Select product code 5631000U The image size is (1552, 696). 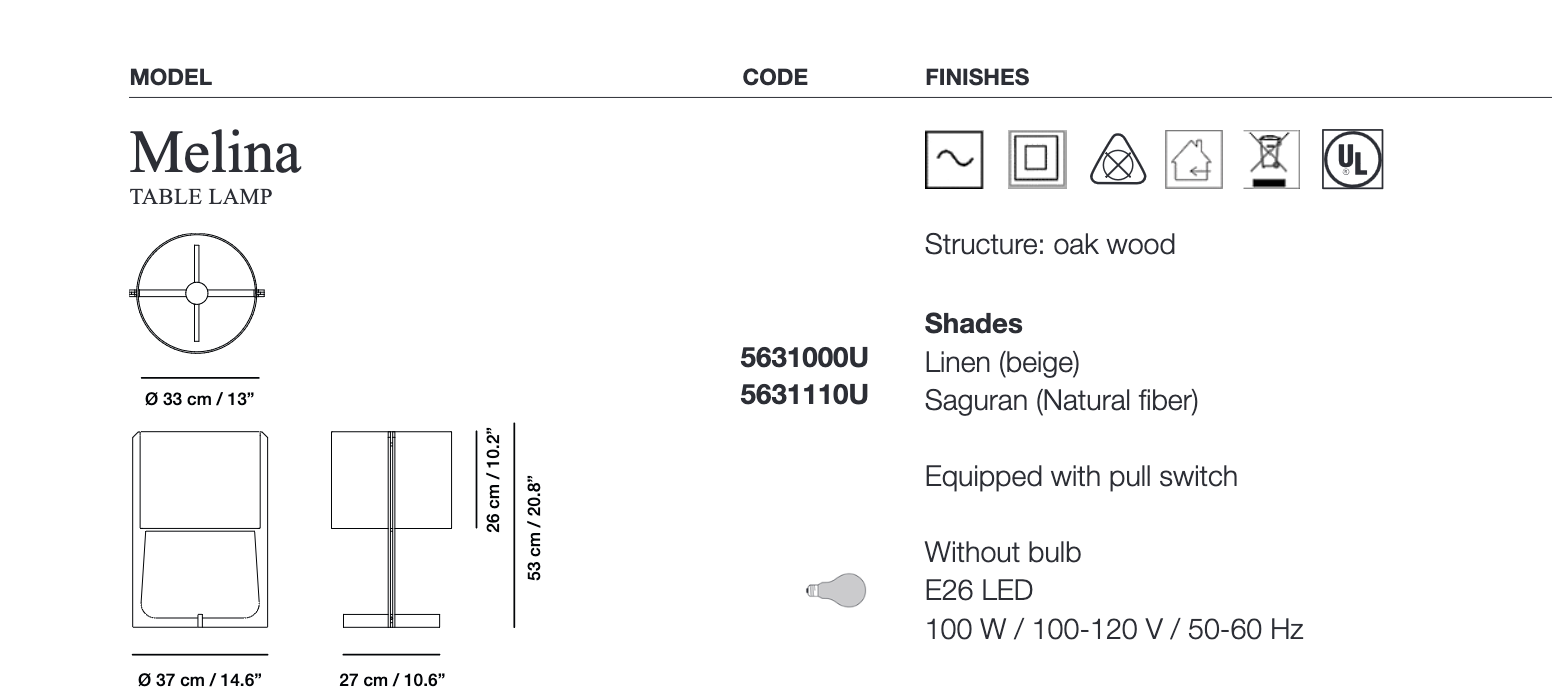click(804, 358)
